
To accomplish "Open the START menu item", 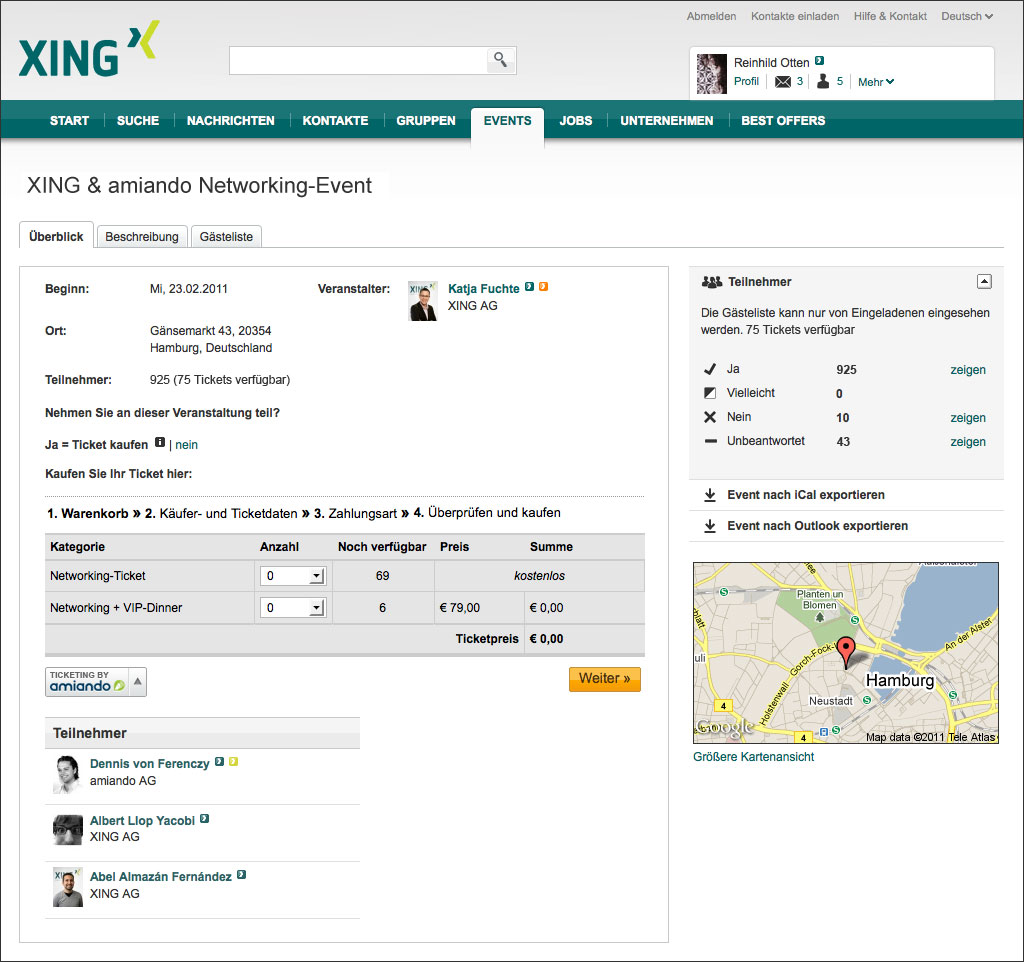I will point(69,121).
